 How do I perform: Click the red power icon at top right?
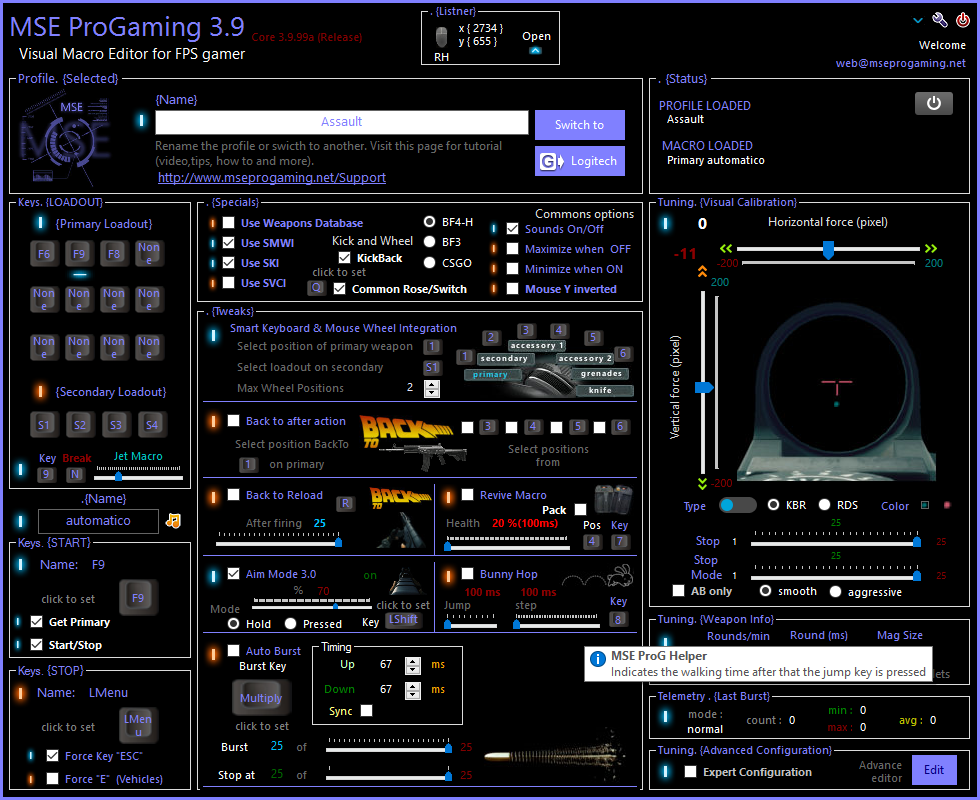click(x=962, y=21)
